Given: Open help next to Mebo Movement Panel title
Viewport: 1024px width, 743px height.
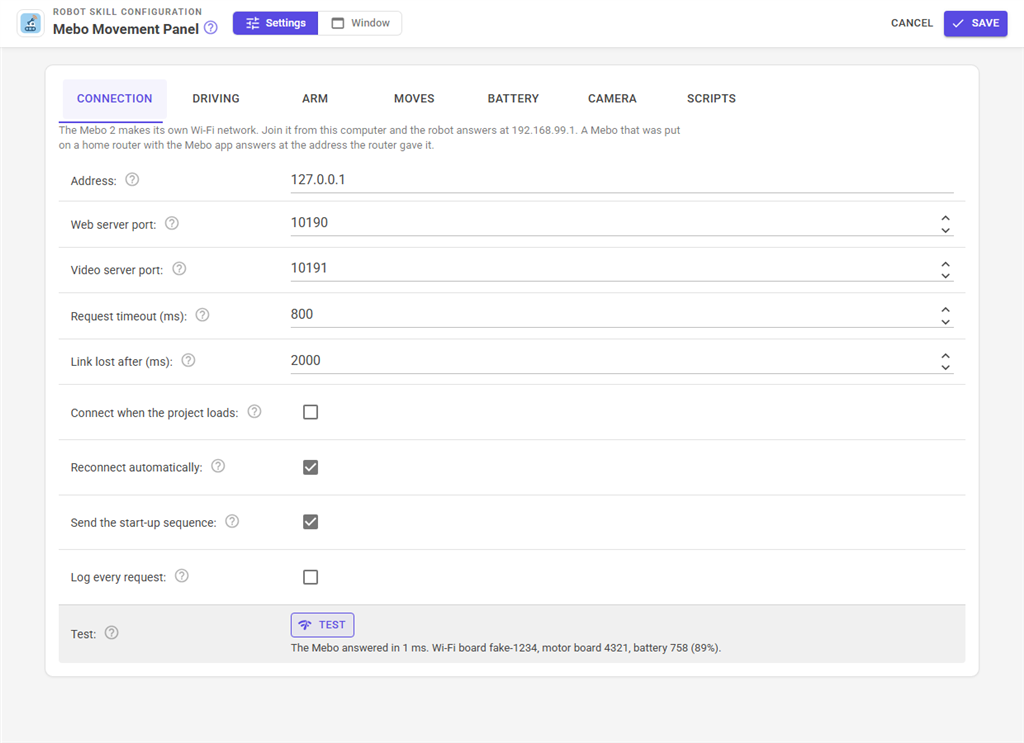Looking at the screenshot, I should pos(210,28).
